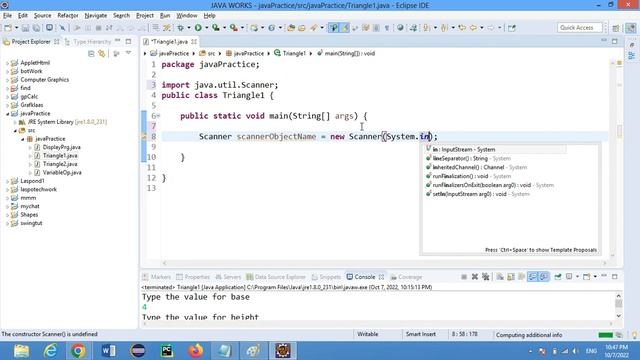Open Word from the Windows taskbar
Image resolution: width=640 pixels, height=360 pixels.
pyautogui.click(x=108, y=351)
